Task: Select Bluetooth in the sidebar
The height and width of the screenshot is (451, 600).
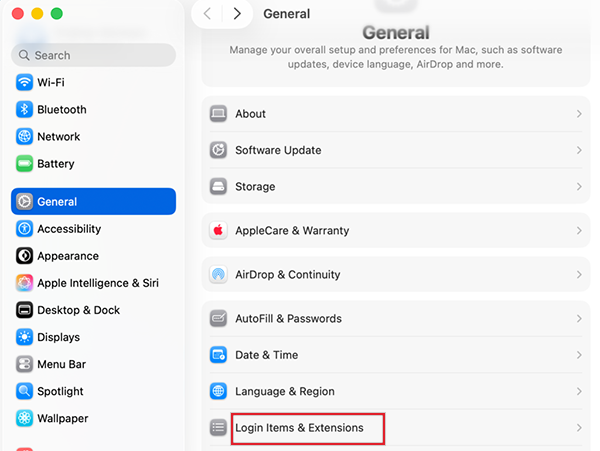Action: tap(62, 109)
